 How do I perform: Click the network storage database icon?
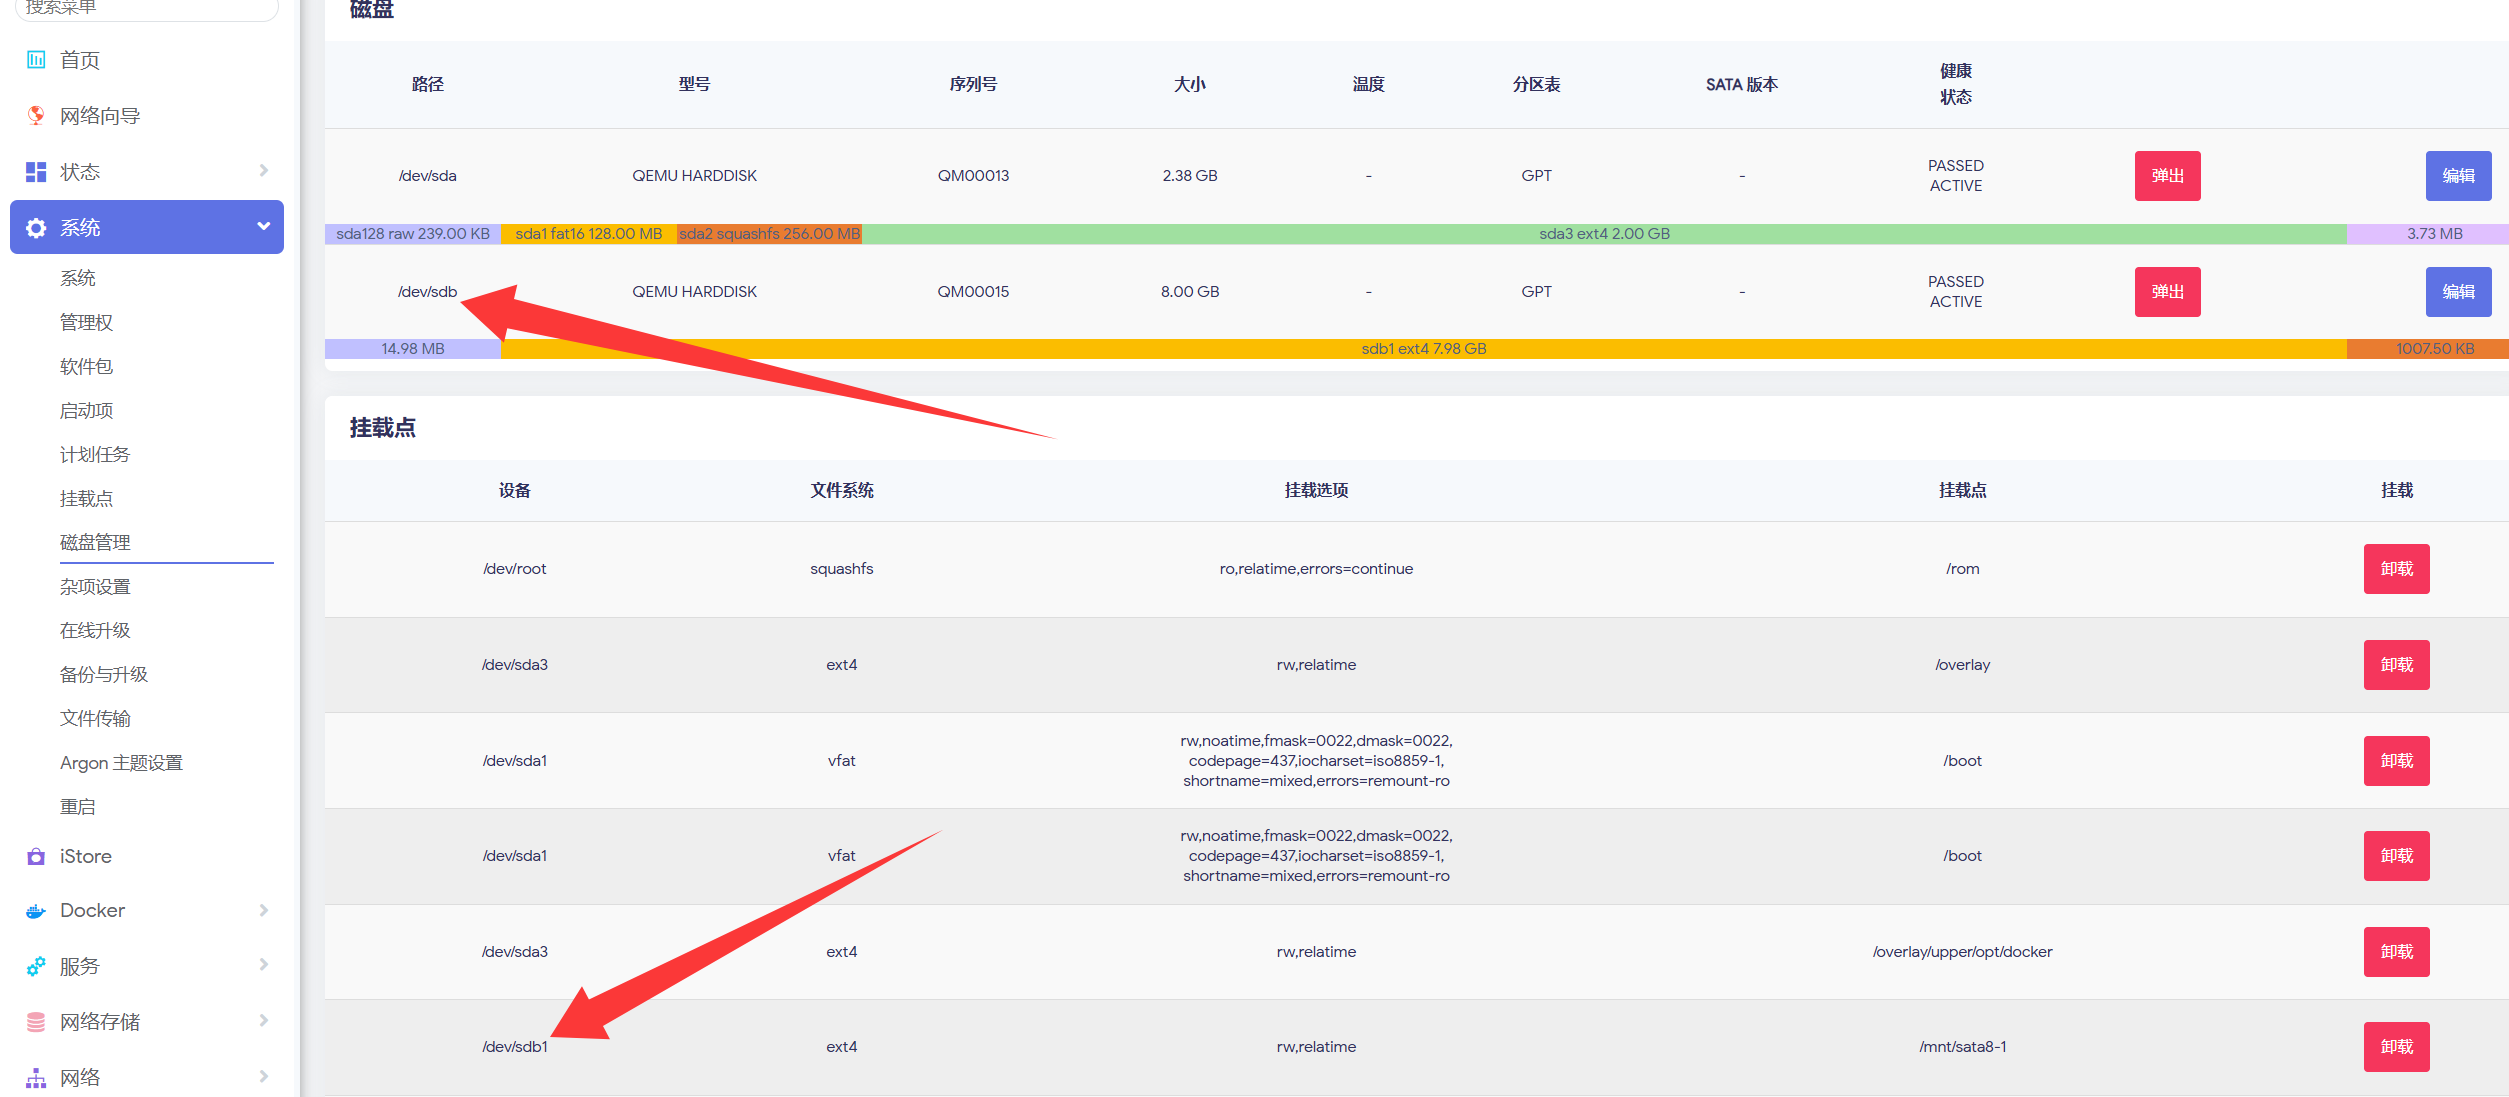click(x=36, y=1022)
